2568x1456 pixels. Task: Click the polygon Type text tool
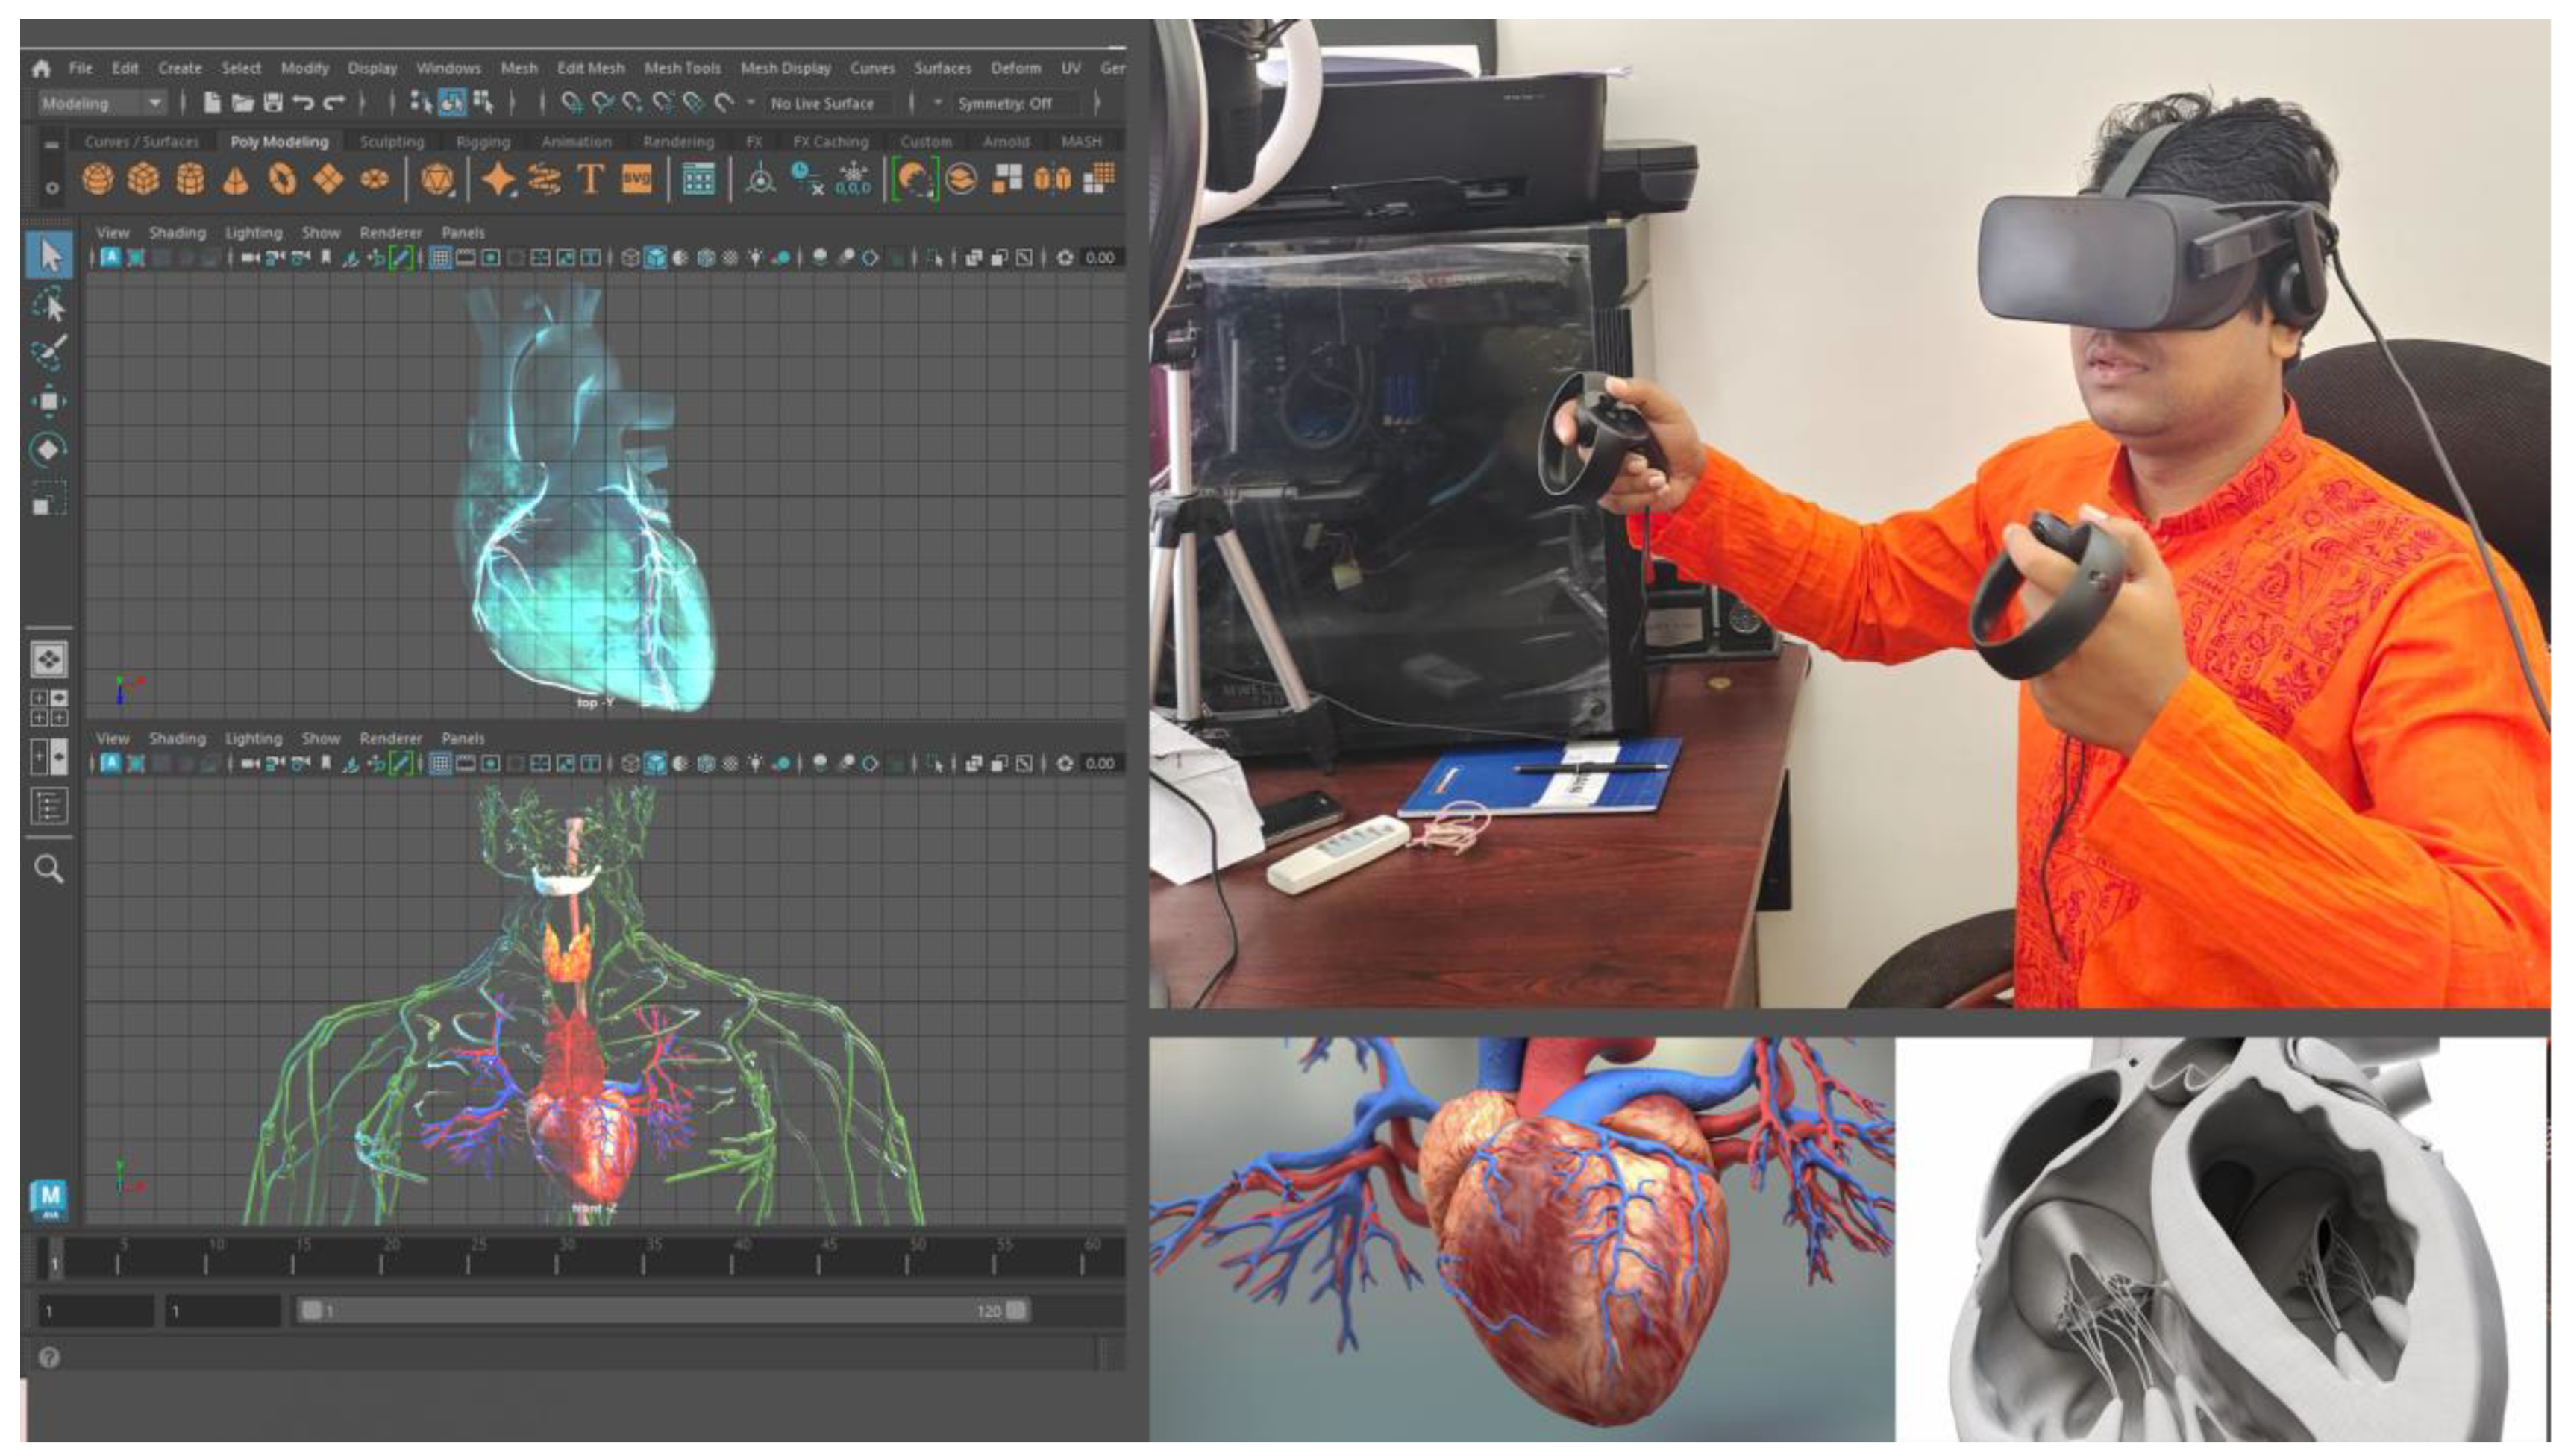(590, 180)
